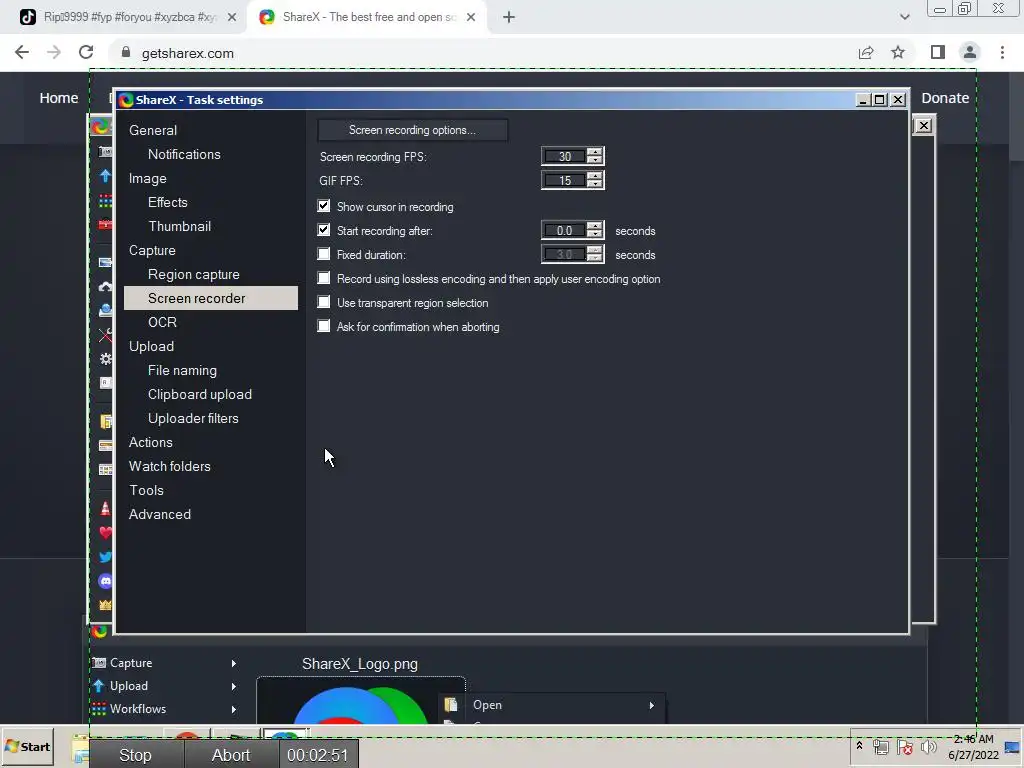Uncheck Start recording after
The height and width of the screenshot is (768, 1024).
(x=324, y=230)
